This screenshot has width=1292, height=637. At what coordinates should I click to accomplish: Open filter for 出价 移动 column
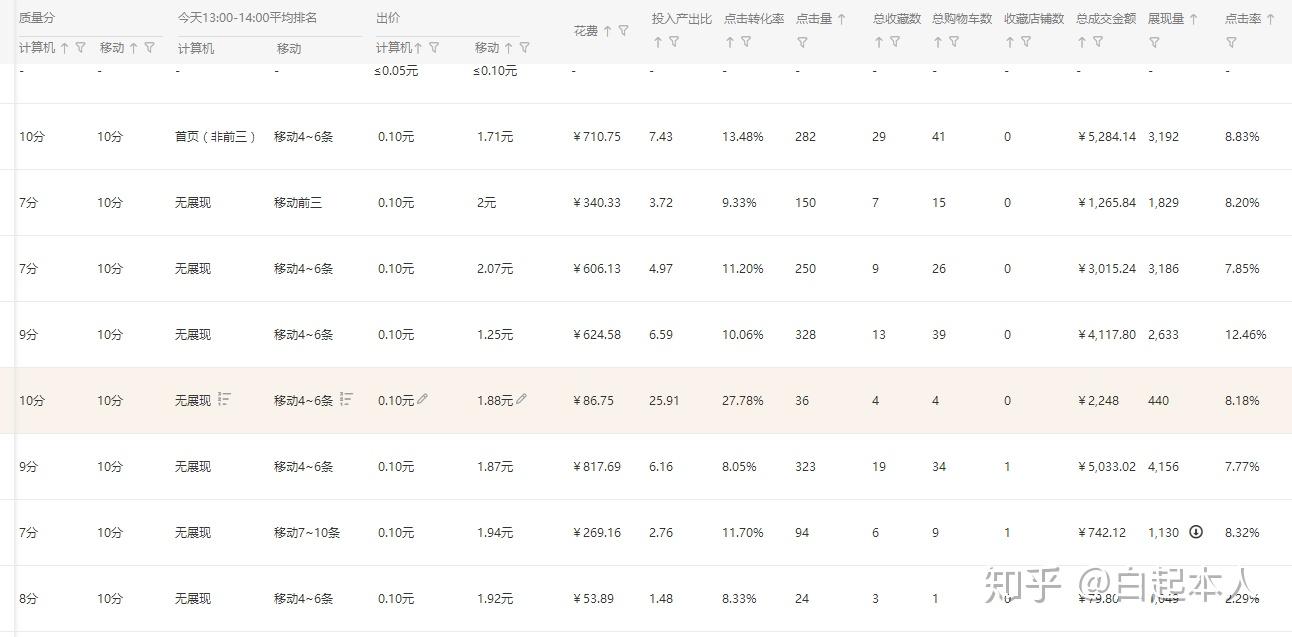(525, 48)
